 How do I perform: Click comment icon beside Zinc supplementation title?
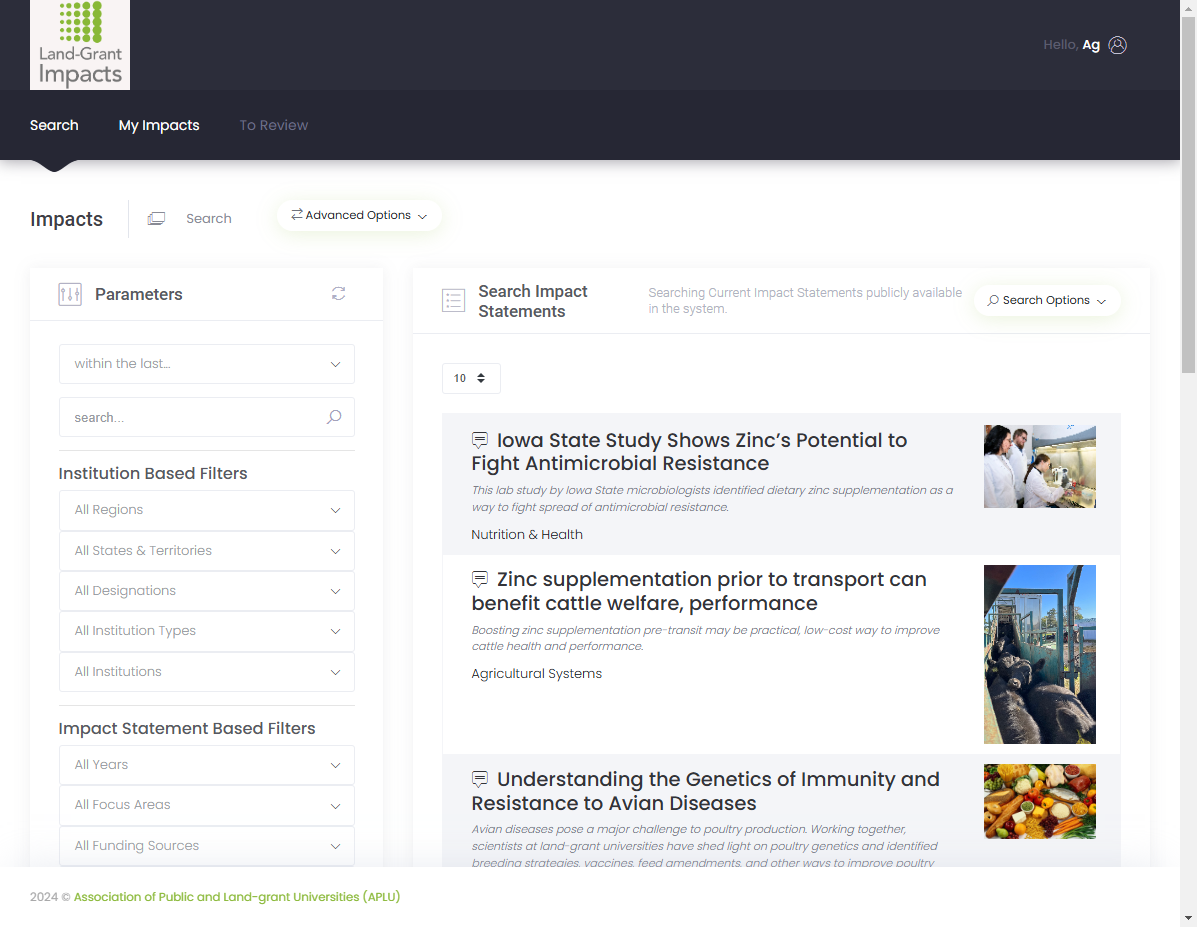(479, 578)
